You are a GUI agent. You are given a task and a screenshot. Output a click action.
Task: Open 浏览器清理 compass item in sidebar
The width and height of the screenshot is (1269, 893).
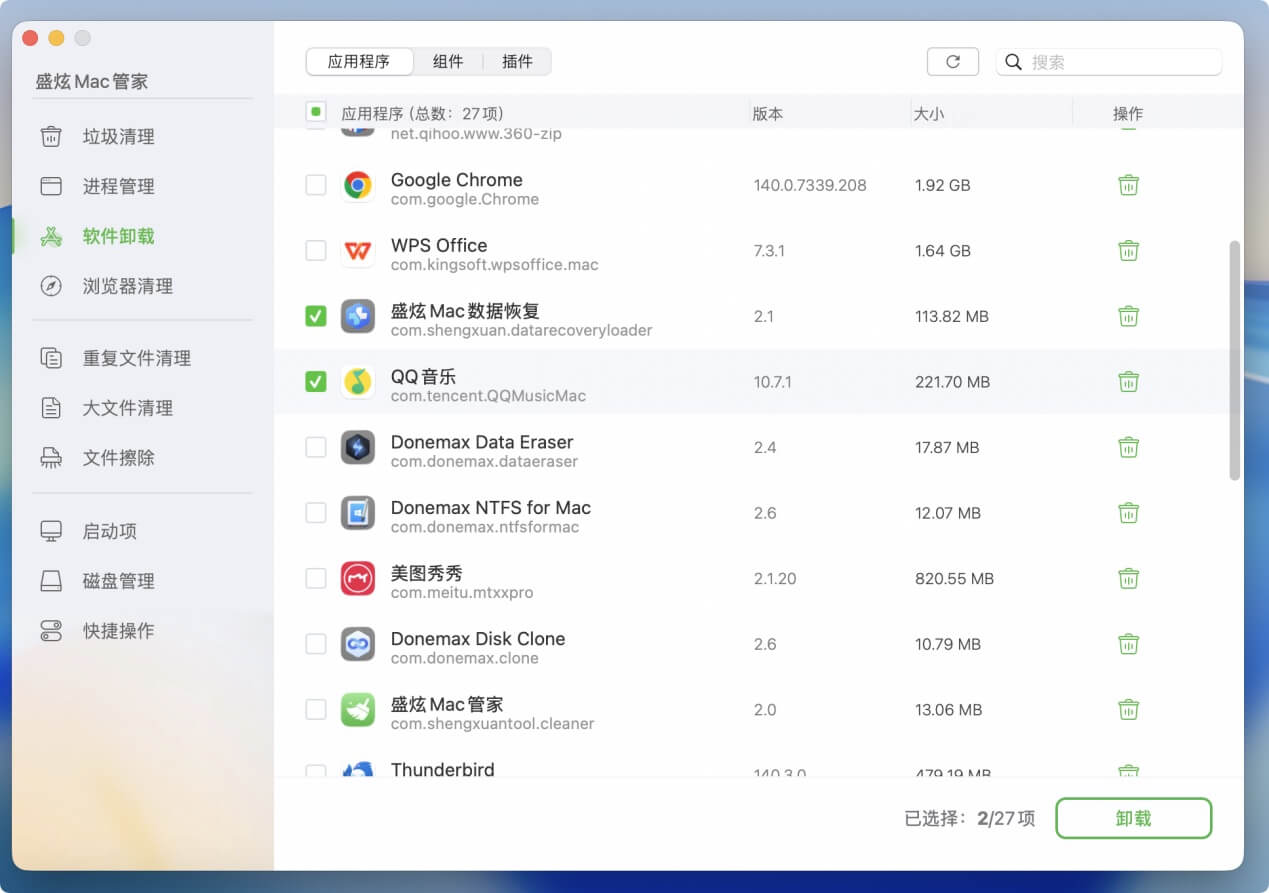pos(127,287)
